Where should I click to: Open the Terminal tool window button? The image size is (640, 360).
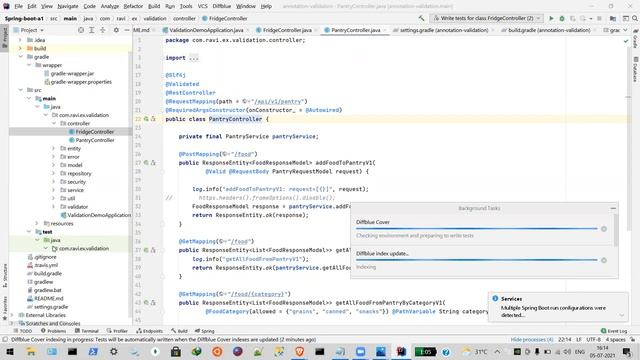tap(87, 331)
